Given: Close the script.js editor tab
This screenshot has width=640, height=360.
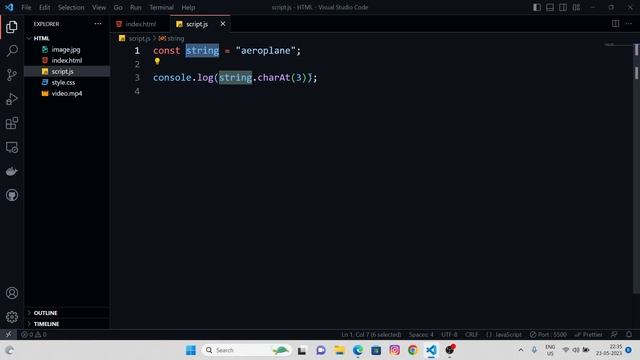Looking at the screenshot, I should (x=223, y=24).
